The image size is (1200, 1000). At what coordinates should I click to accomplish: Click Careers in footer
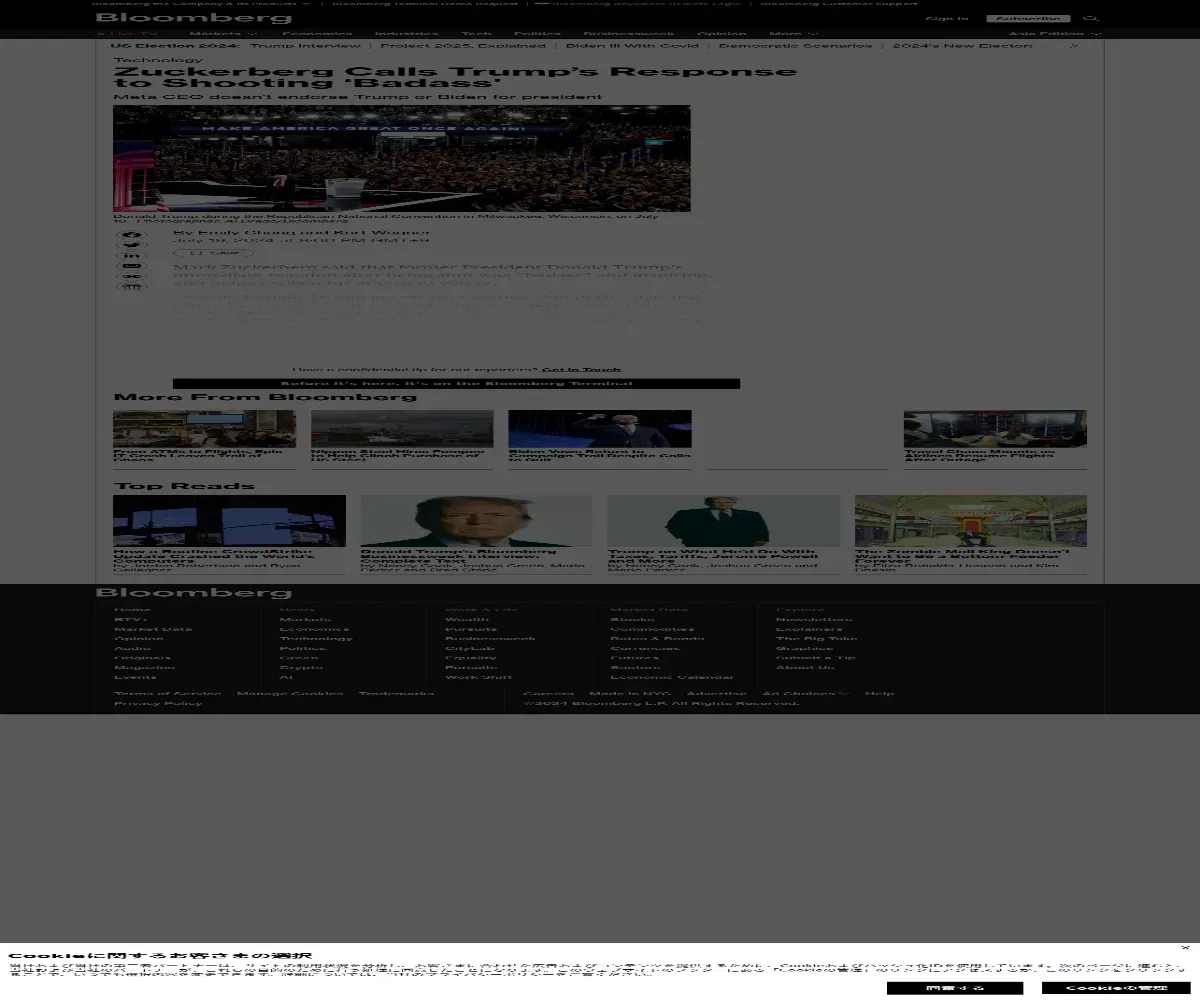(x=549, y=694)
